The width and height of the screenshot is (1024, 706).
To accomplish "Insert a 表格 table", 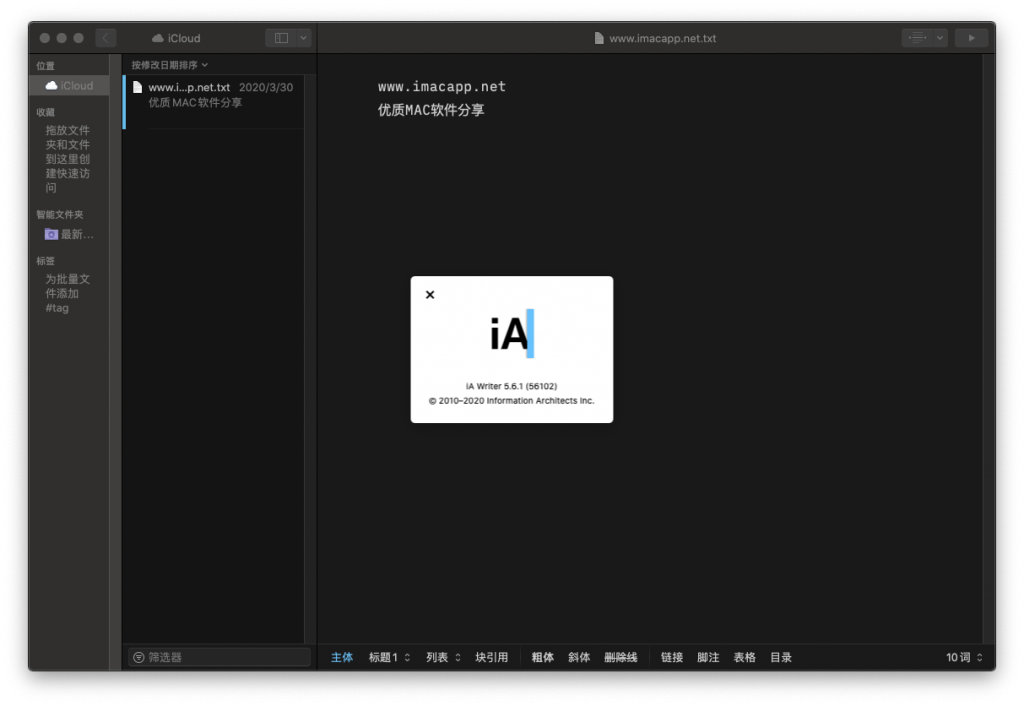I will tap(744, 657).
